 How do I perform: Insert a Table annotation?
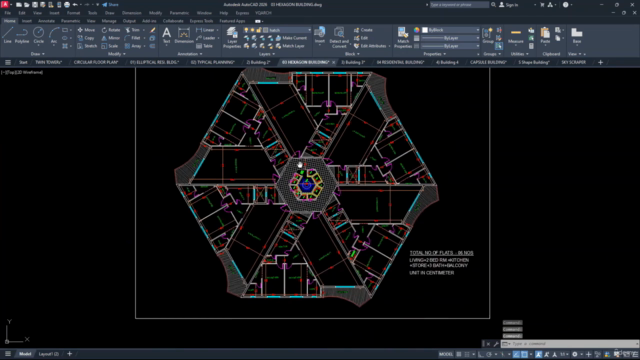204,46
